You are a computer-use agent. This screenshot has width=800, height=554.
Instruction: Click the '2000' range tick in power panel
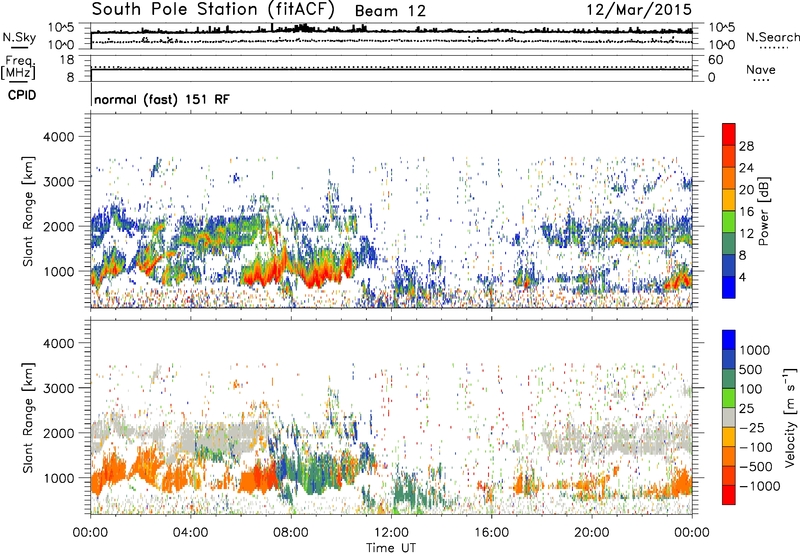(59, 226)
